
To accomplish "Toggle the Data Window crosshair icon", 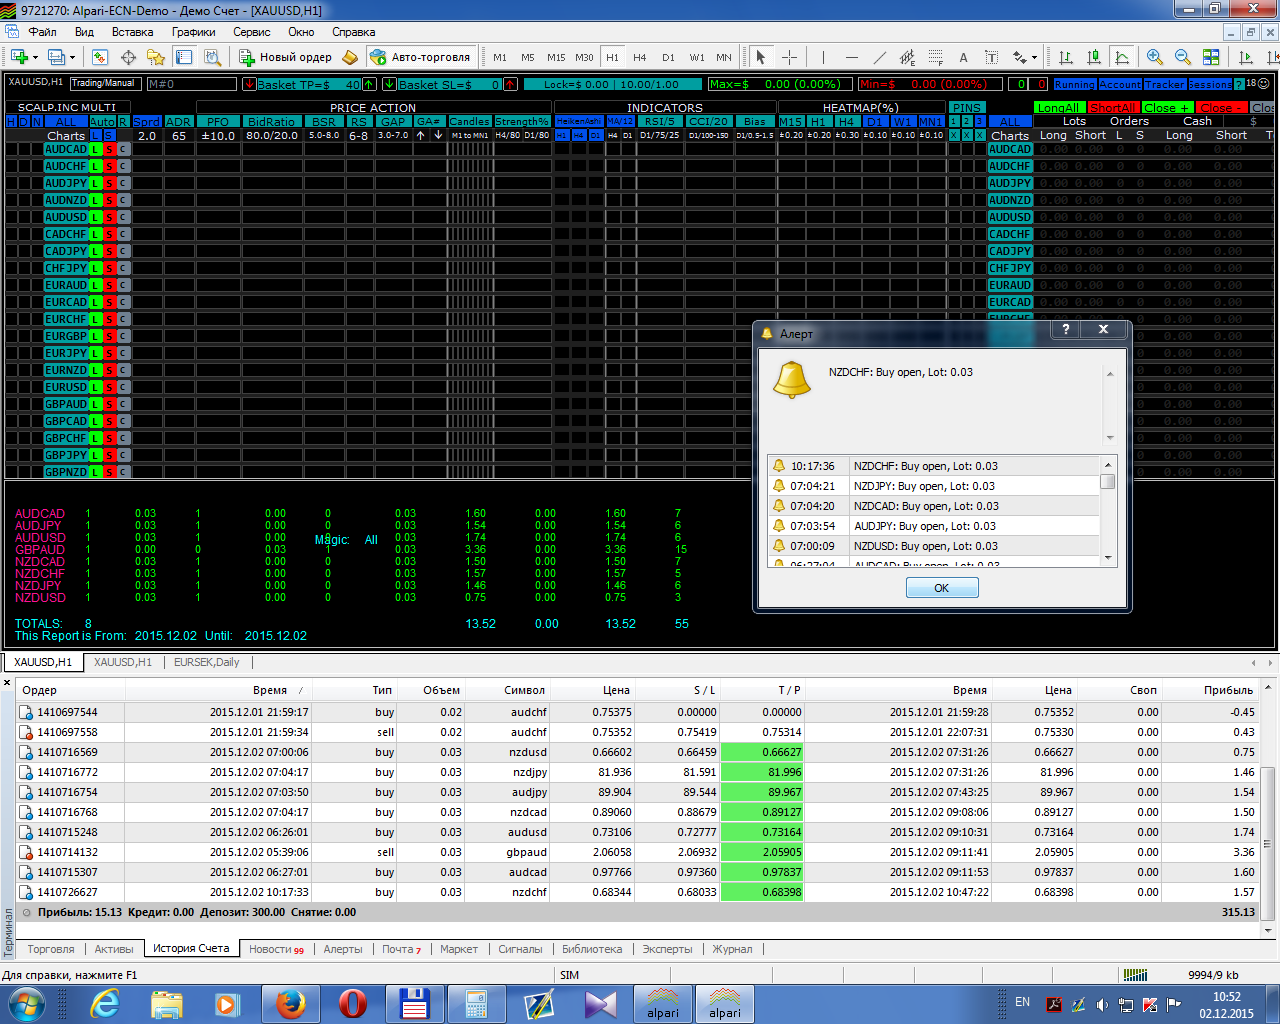I will 129,57.
